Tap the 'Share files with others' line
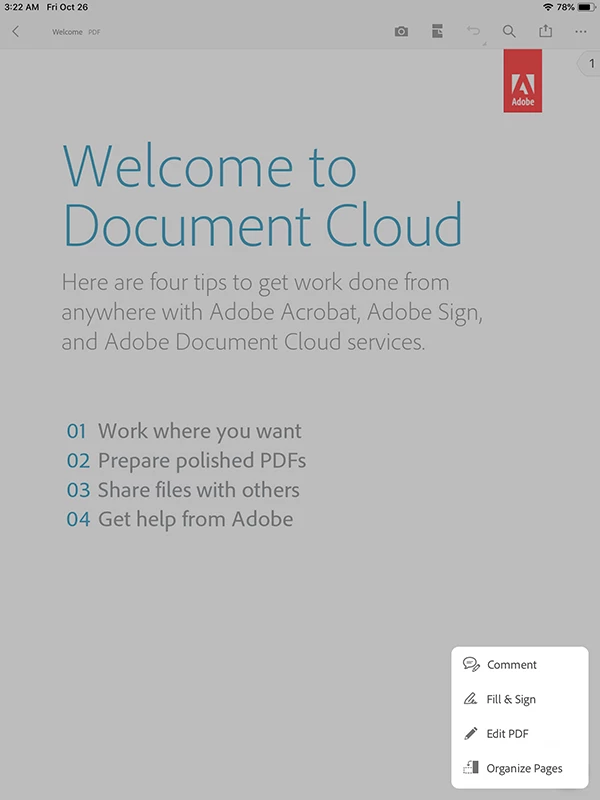600x800 pixels. coord(183,490)
